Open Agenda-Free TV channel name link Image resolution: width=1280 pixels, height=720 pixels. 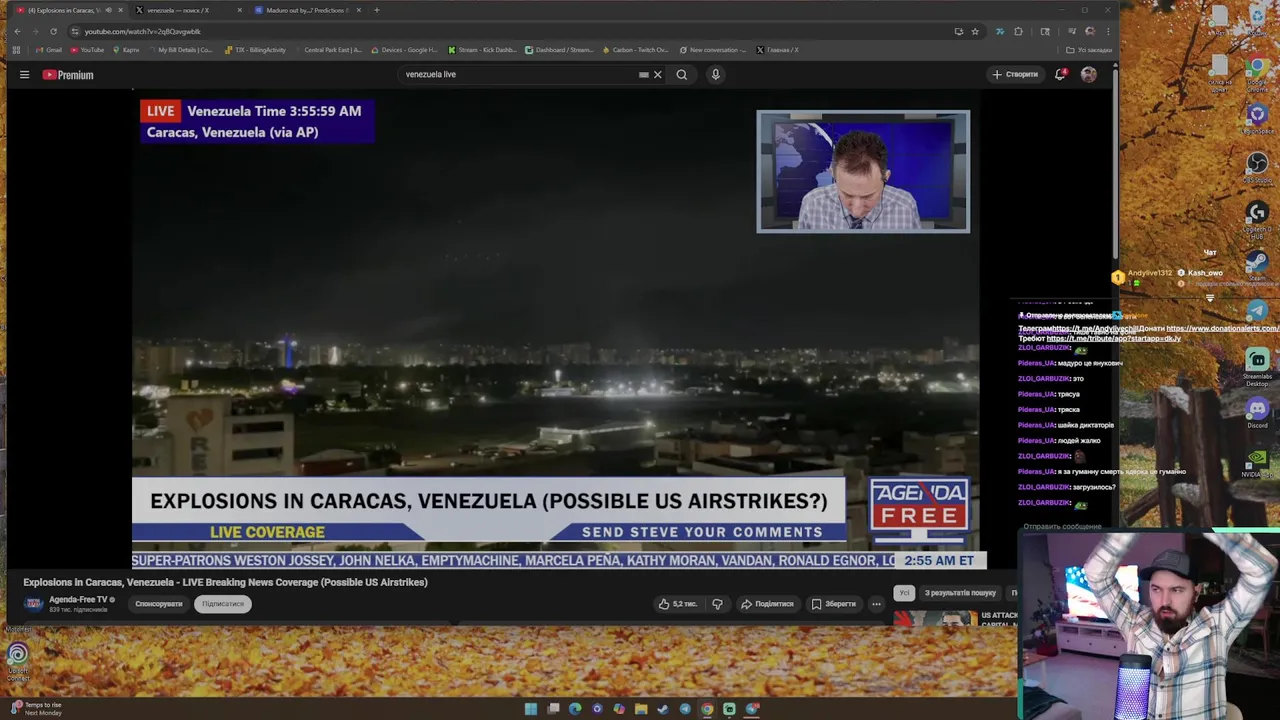click(x=81, y=599)
